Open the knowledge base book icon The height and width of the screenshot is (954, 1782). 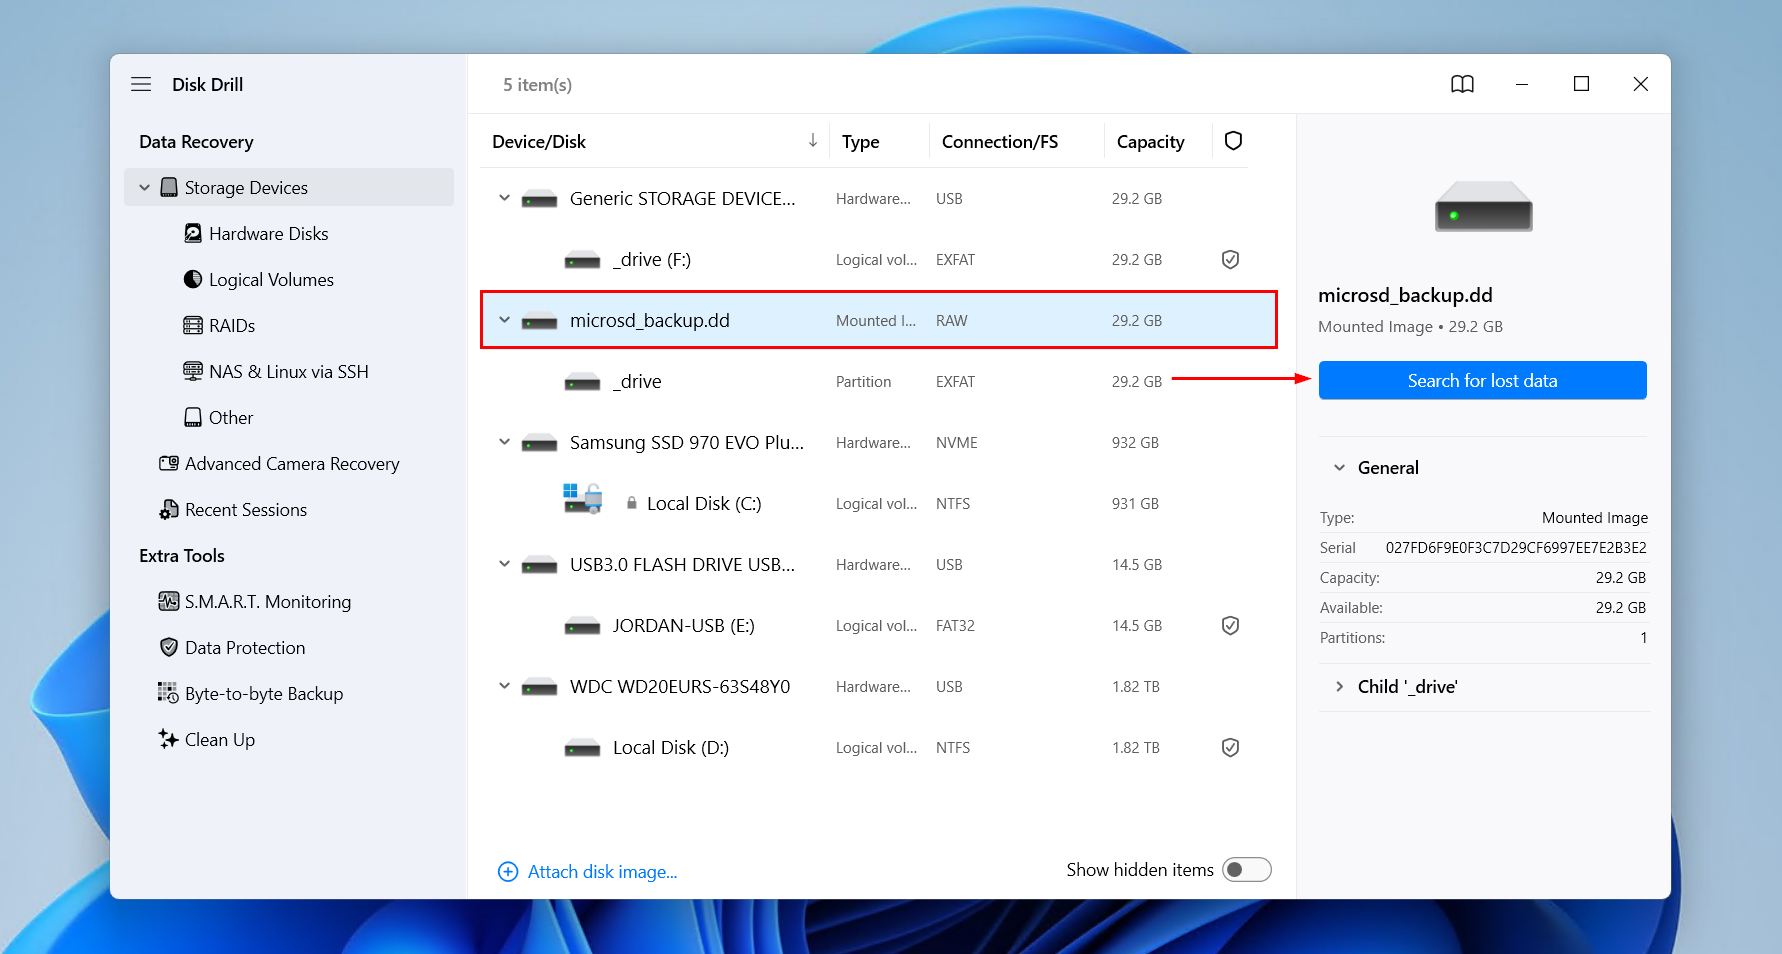pyautogui.click(x=1463, y=84)
